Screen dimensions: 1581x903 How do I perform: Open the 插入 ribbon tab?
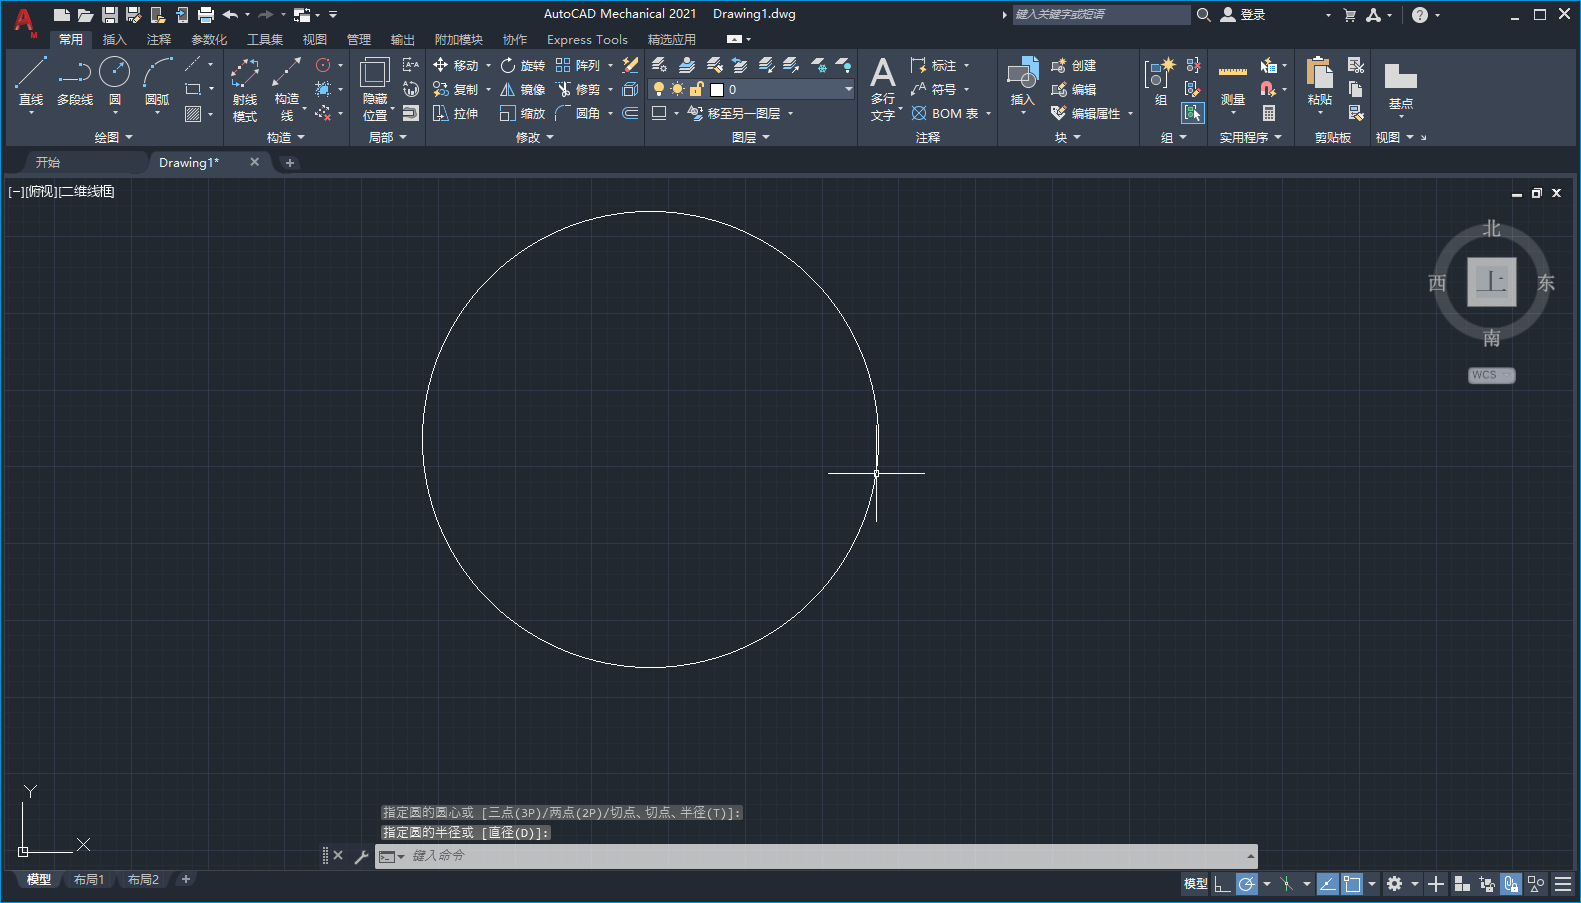point(115,40)
